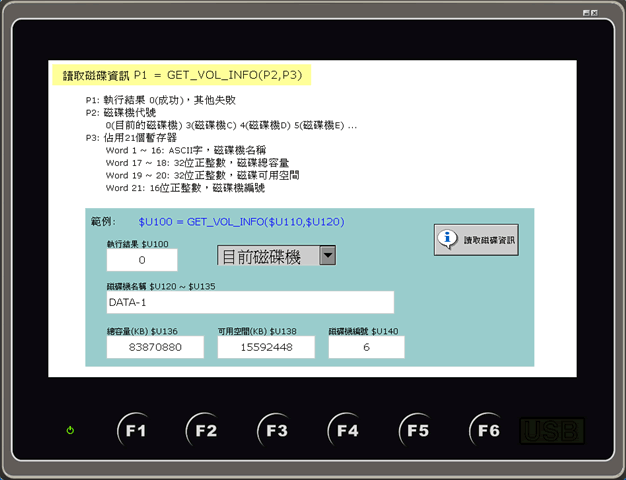Click the USB indicator on the bezel
The height and width of the screenshot is (480, 626).
tap(552, 431)
